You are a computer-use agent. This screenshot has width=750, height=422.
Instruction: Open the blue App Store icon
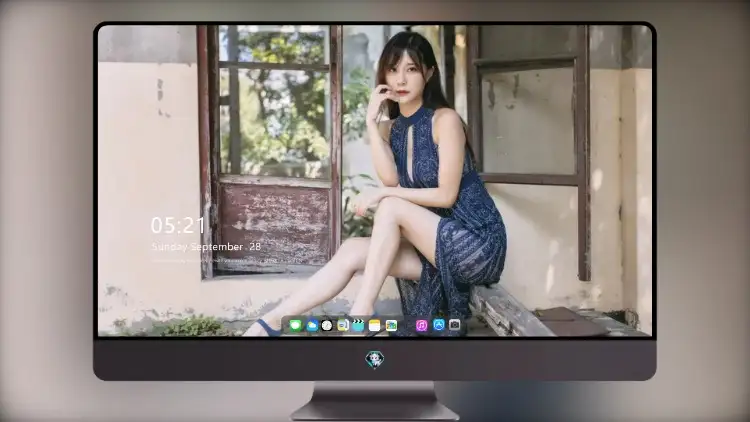[x=439, y=325]
